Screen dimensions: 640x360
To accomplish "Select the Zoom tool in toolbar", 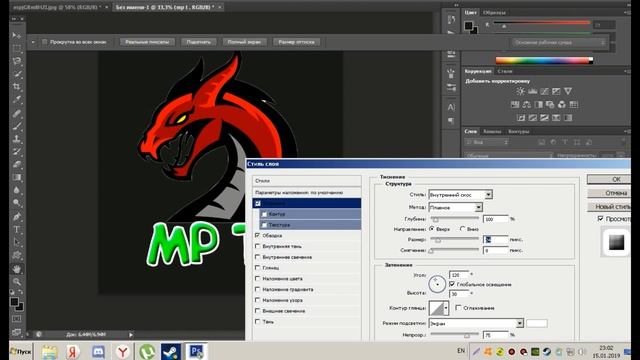I will tap(17, 282).
